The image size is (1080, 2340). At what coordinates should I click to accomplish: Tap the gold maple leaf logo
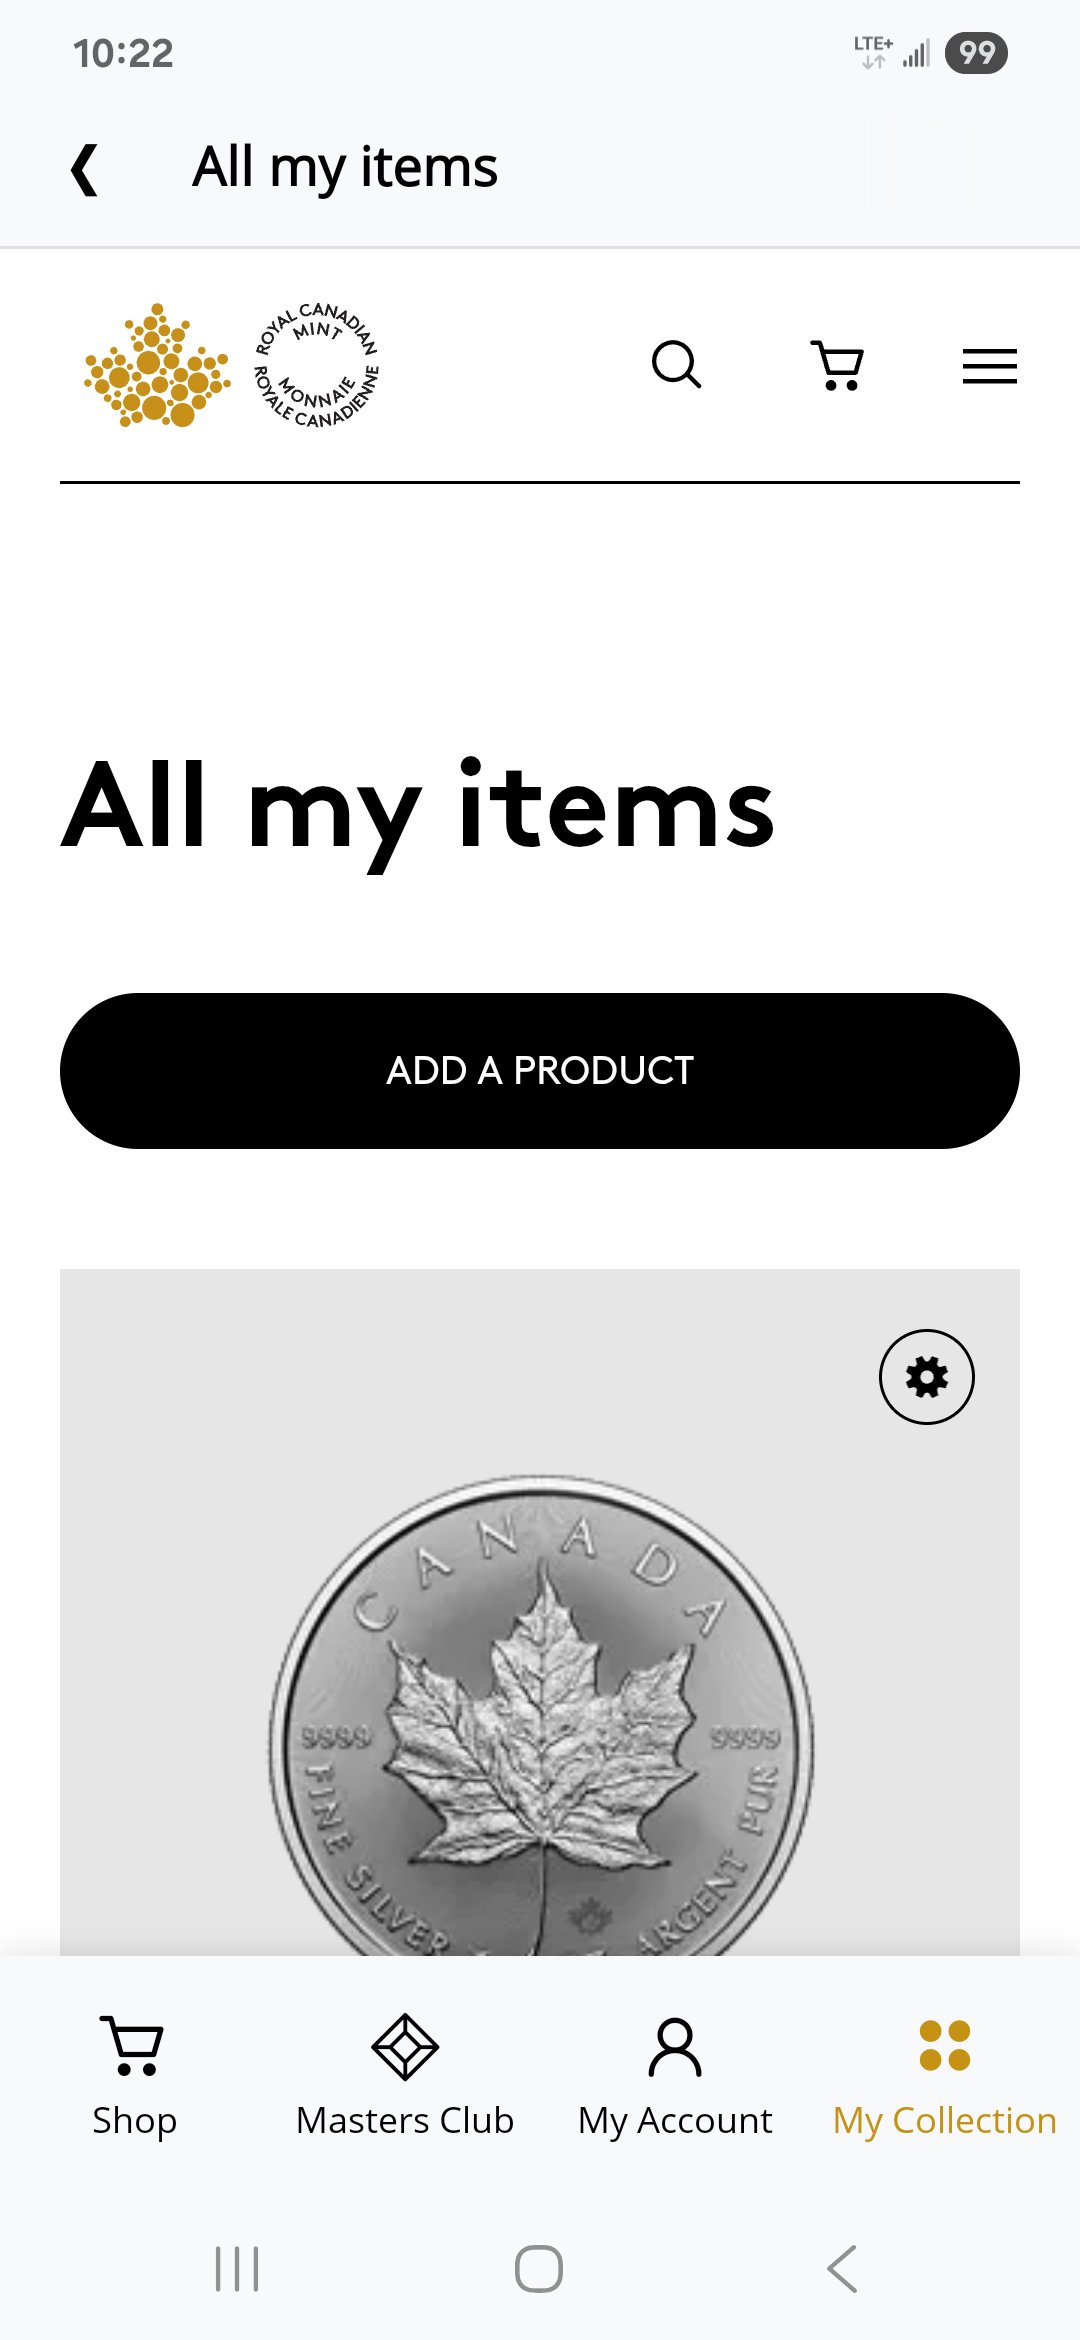pyautogui.click(x=157, y=366)
